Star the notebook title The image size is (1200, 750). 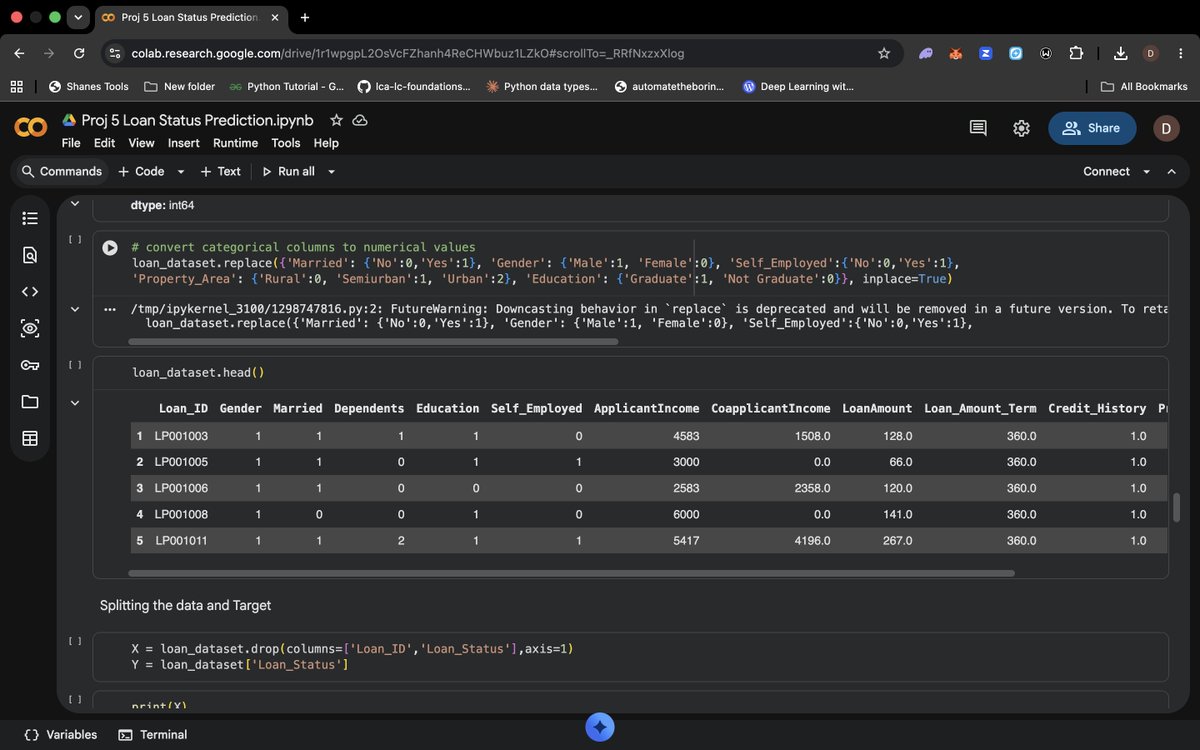[x=337, y=120]
